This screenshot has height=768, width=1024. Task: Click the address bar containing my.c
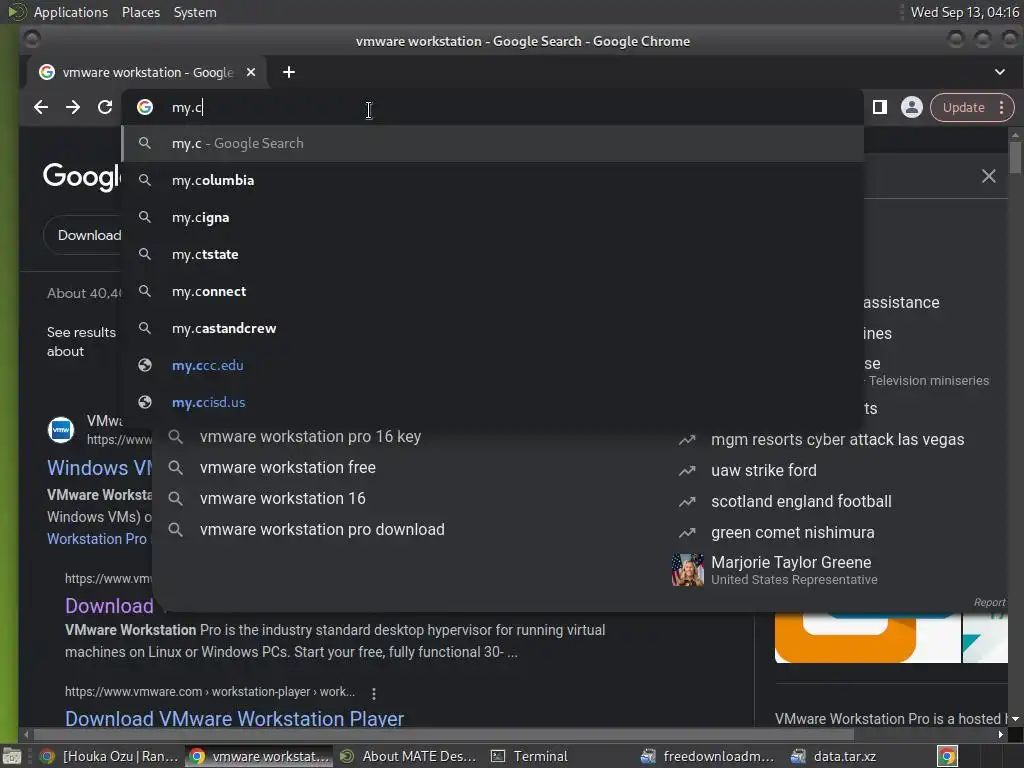point(493,107)
